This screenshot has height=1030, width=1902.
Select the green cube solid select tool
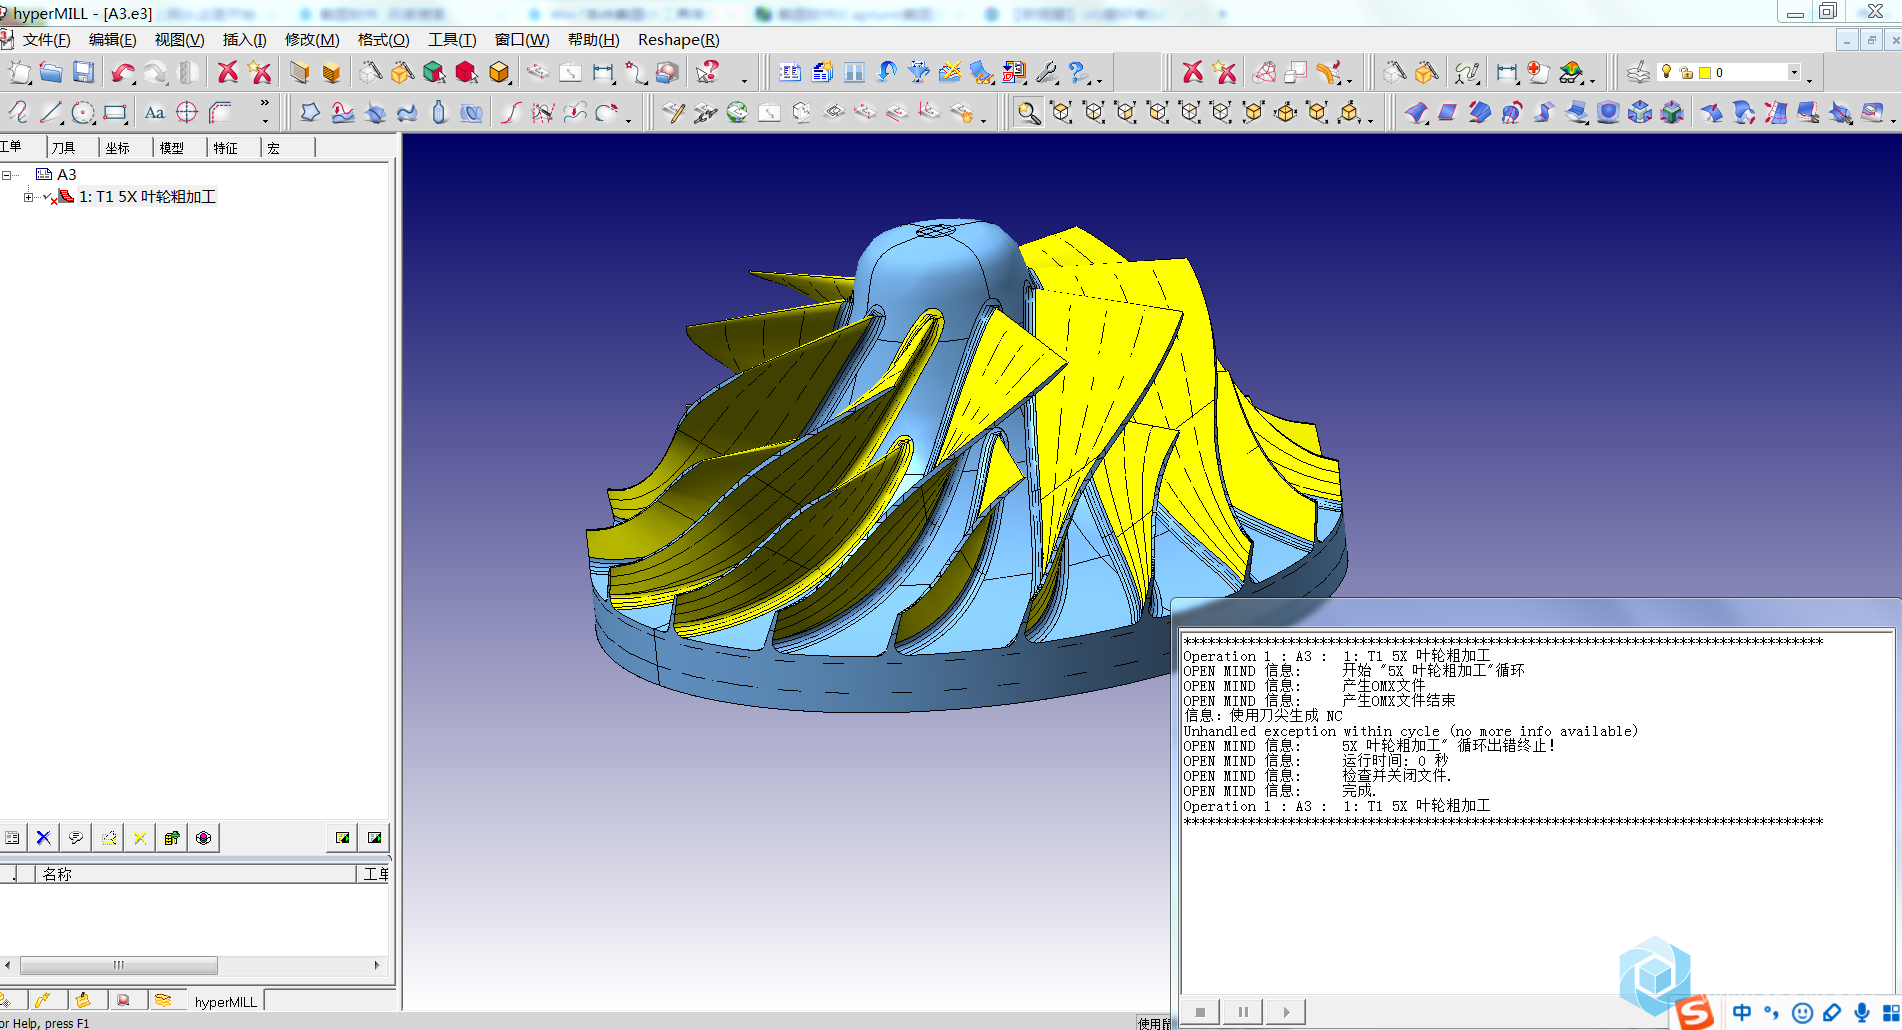tap(434, 72)
